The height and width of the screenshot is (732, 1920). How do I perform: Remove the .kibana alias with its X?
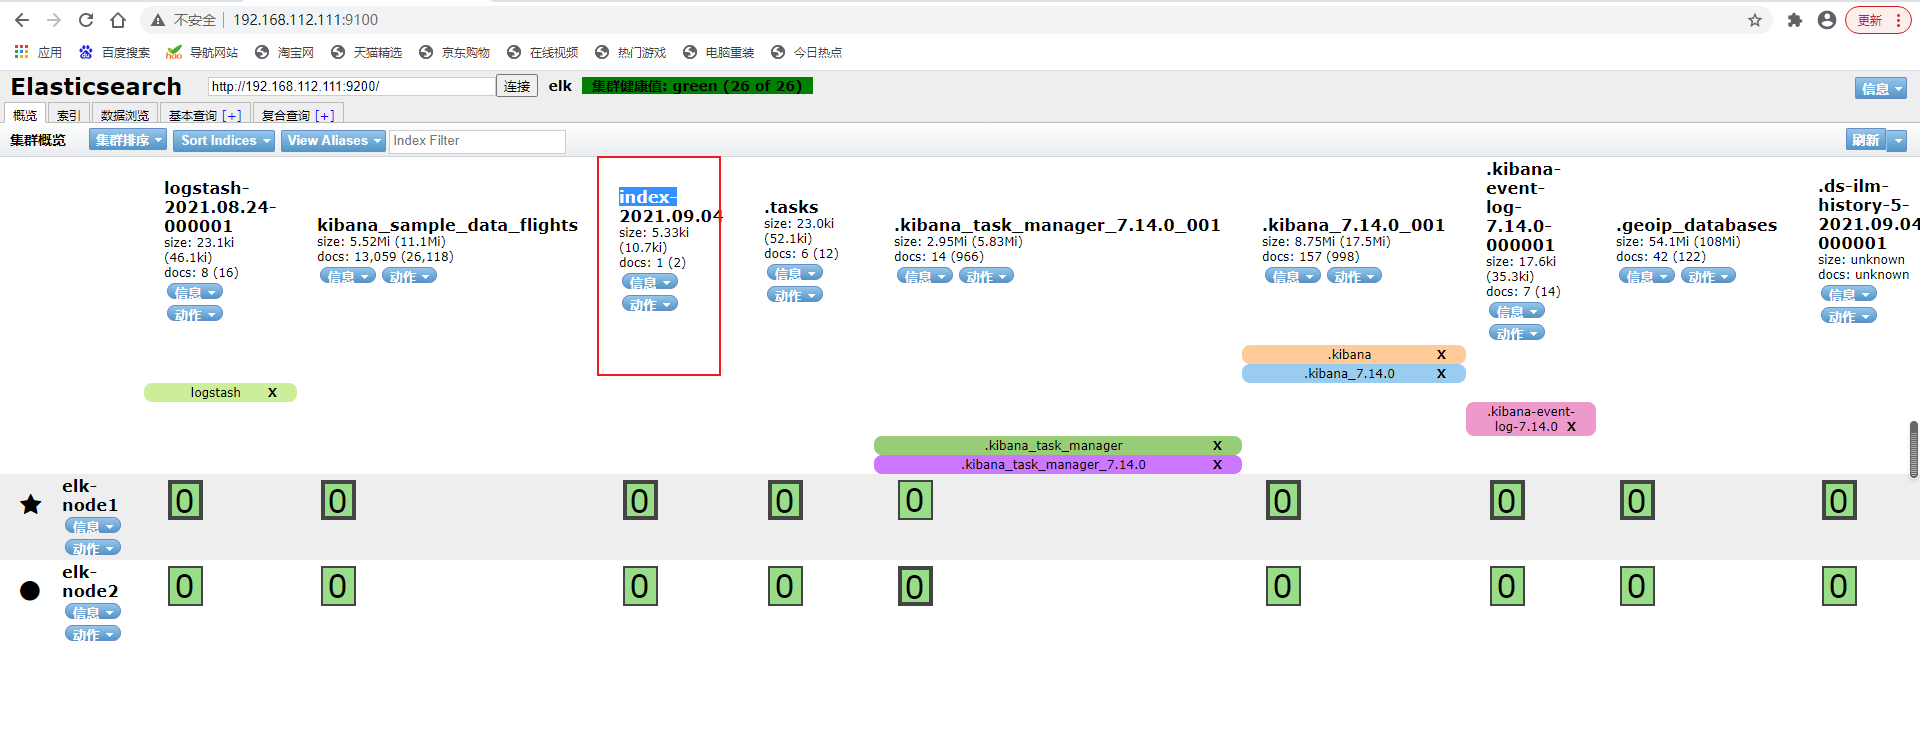1441,355
